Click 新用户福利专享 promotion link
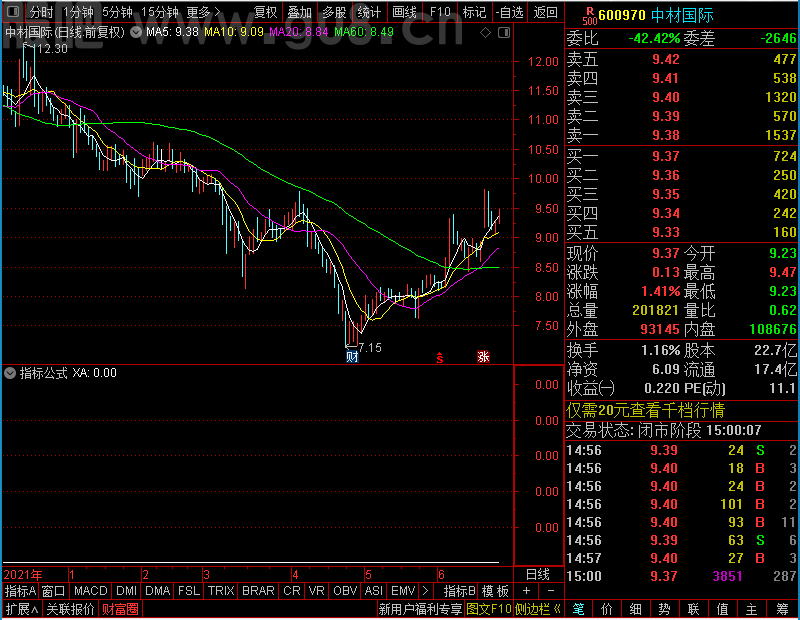 click(420, 609)
